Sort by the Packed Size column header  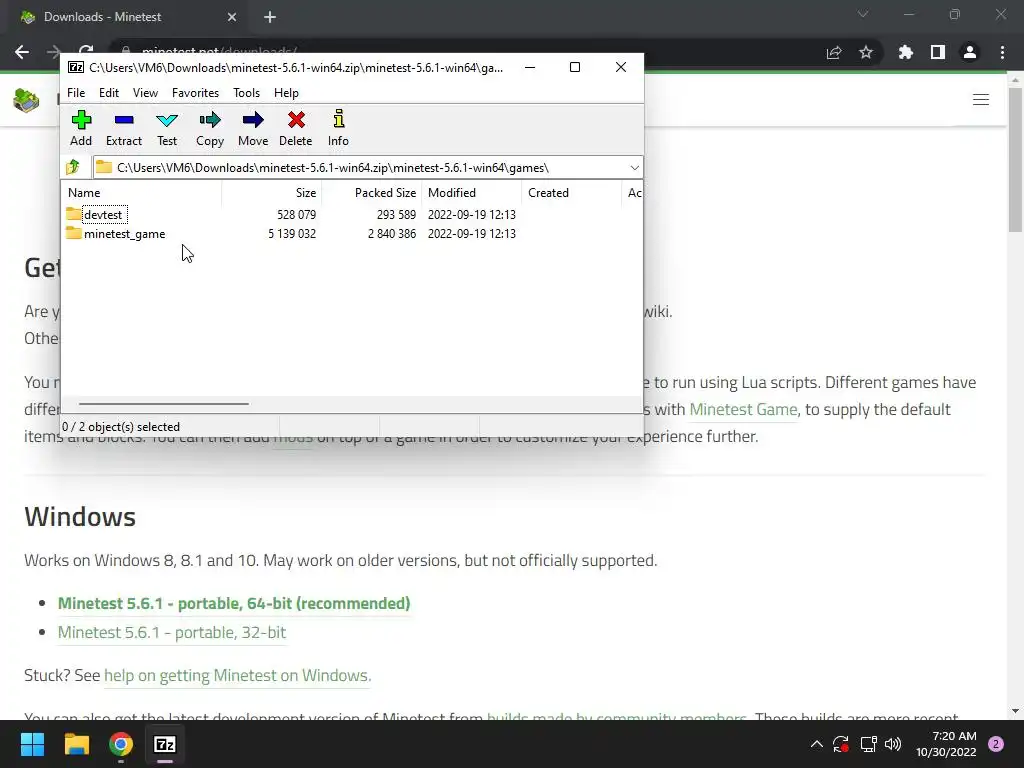(x=372, y=193)
